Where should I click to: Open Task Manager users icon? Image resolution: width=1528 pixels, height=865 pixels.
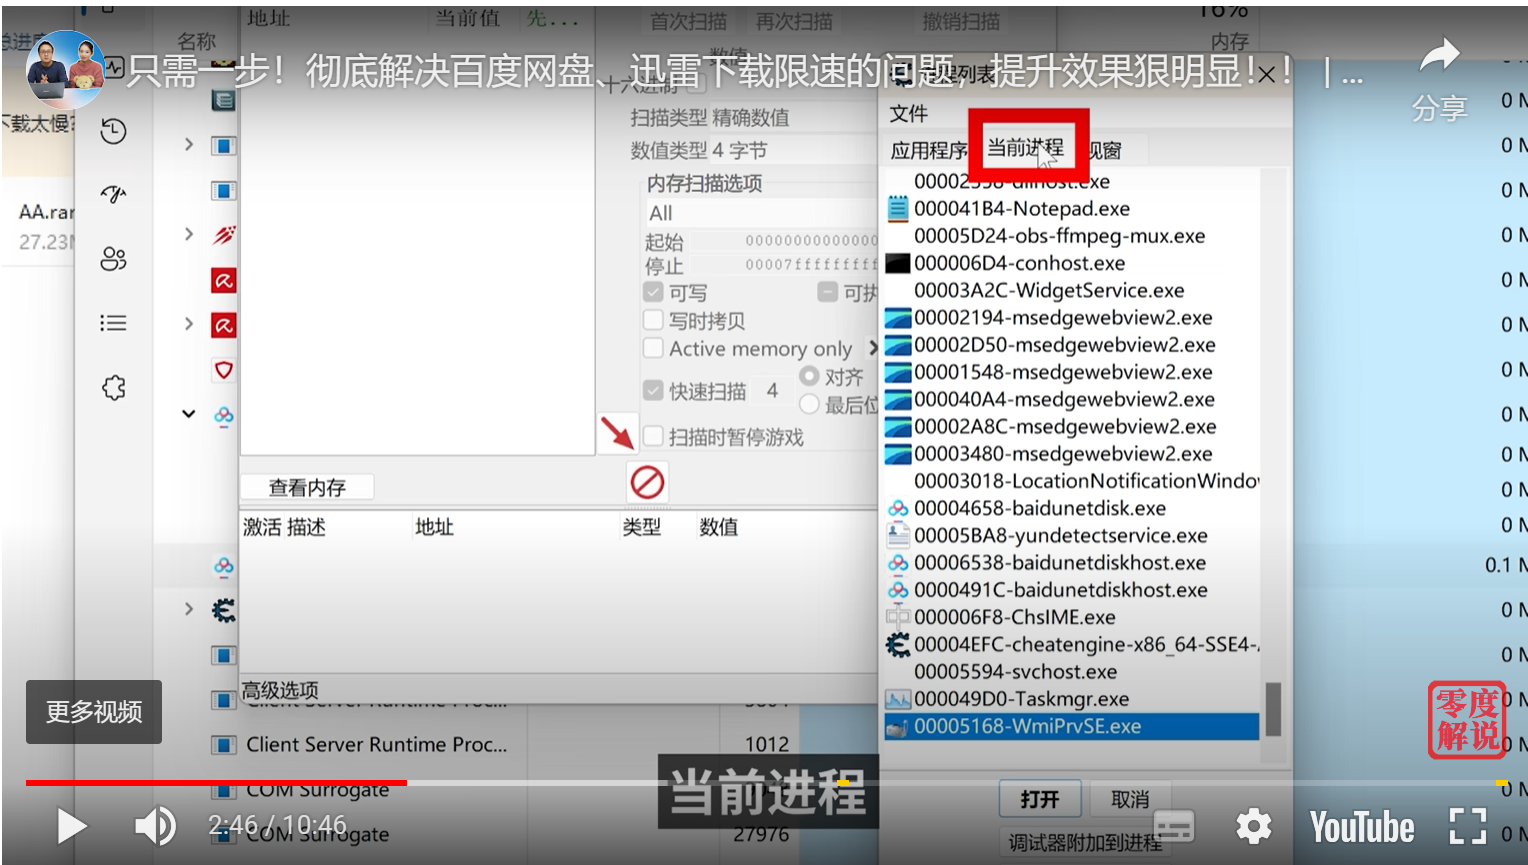tap(113, 259)
